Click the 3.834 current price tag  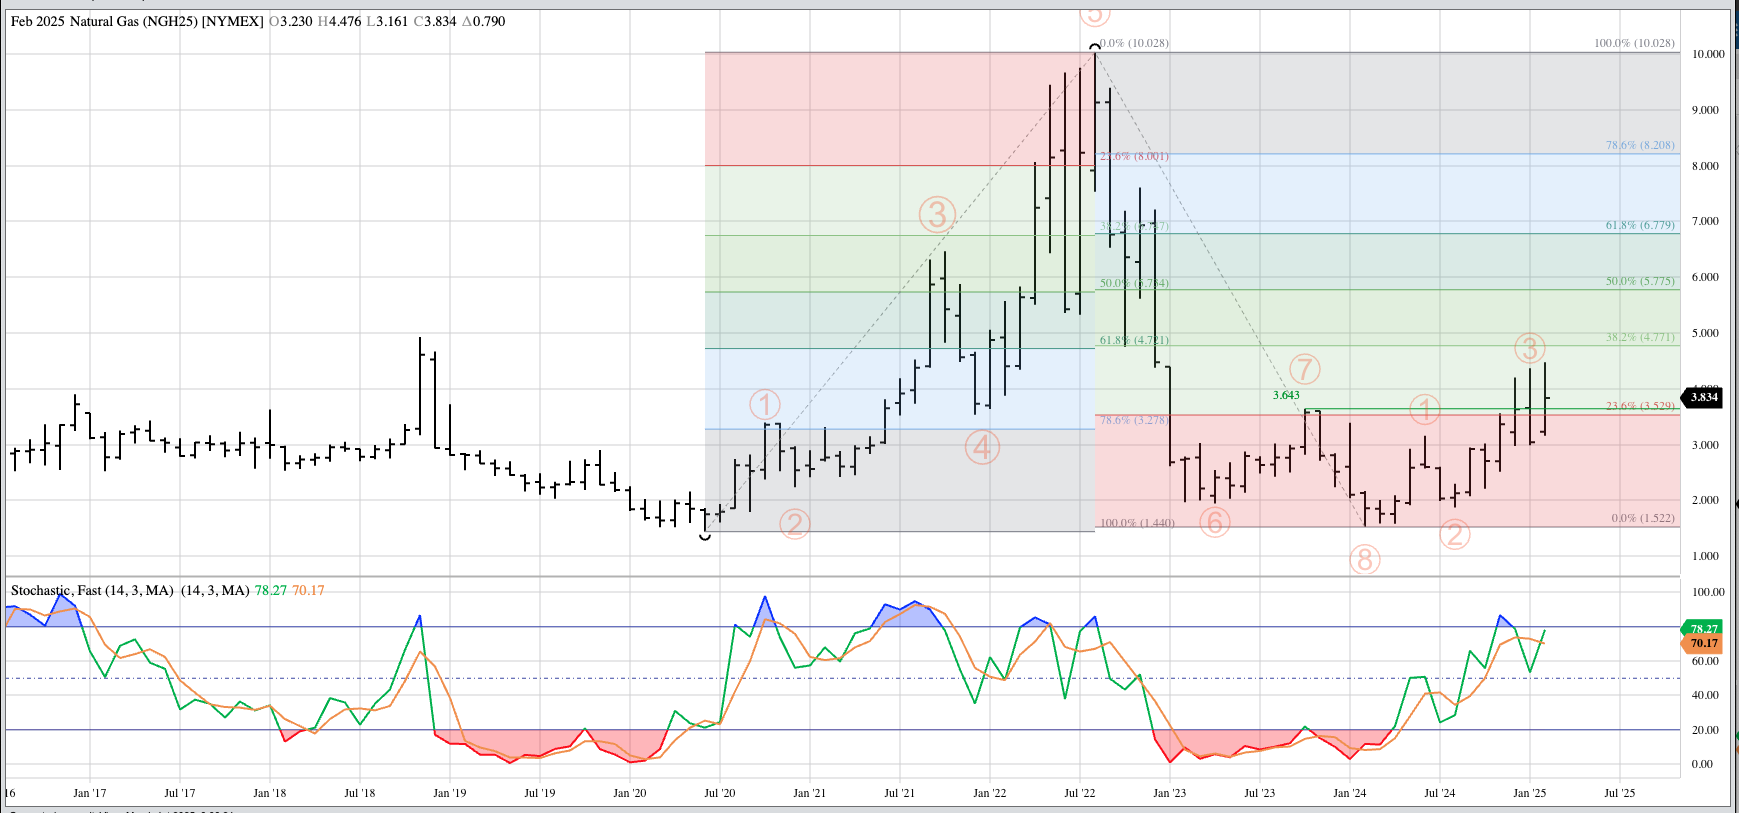[x=1703, y=397]
